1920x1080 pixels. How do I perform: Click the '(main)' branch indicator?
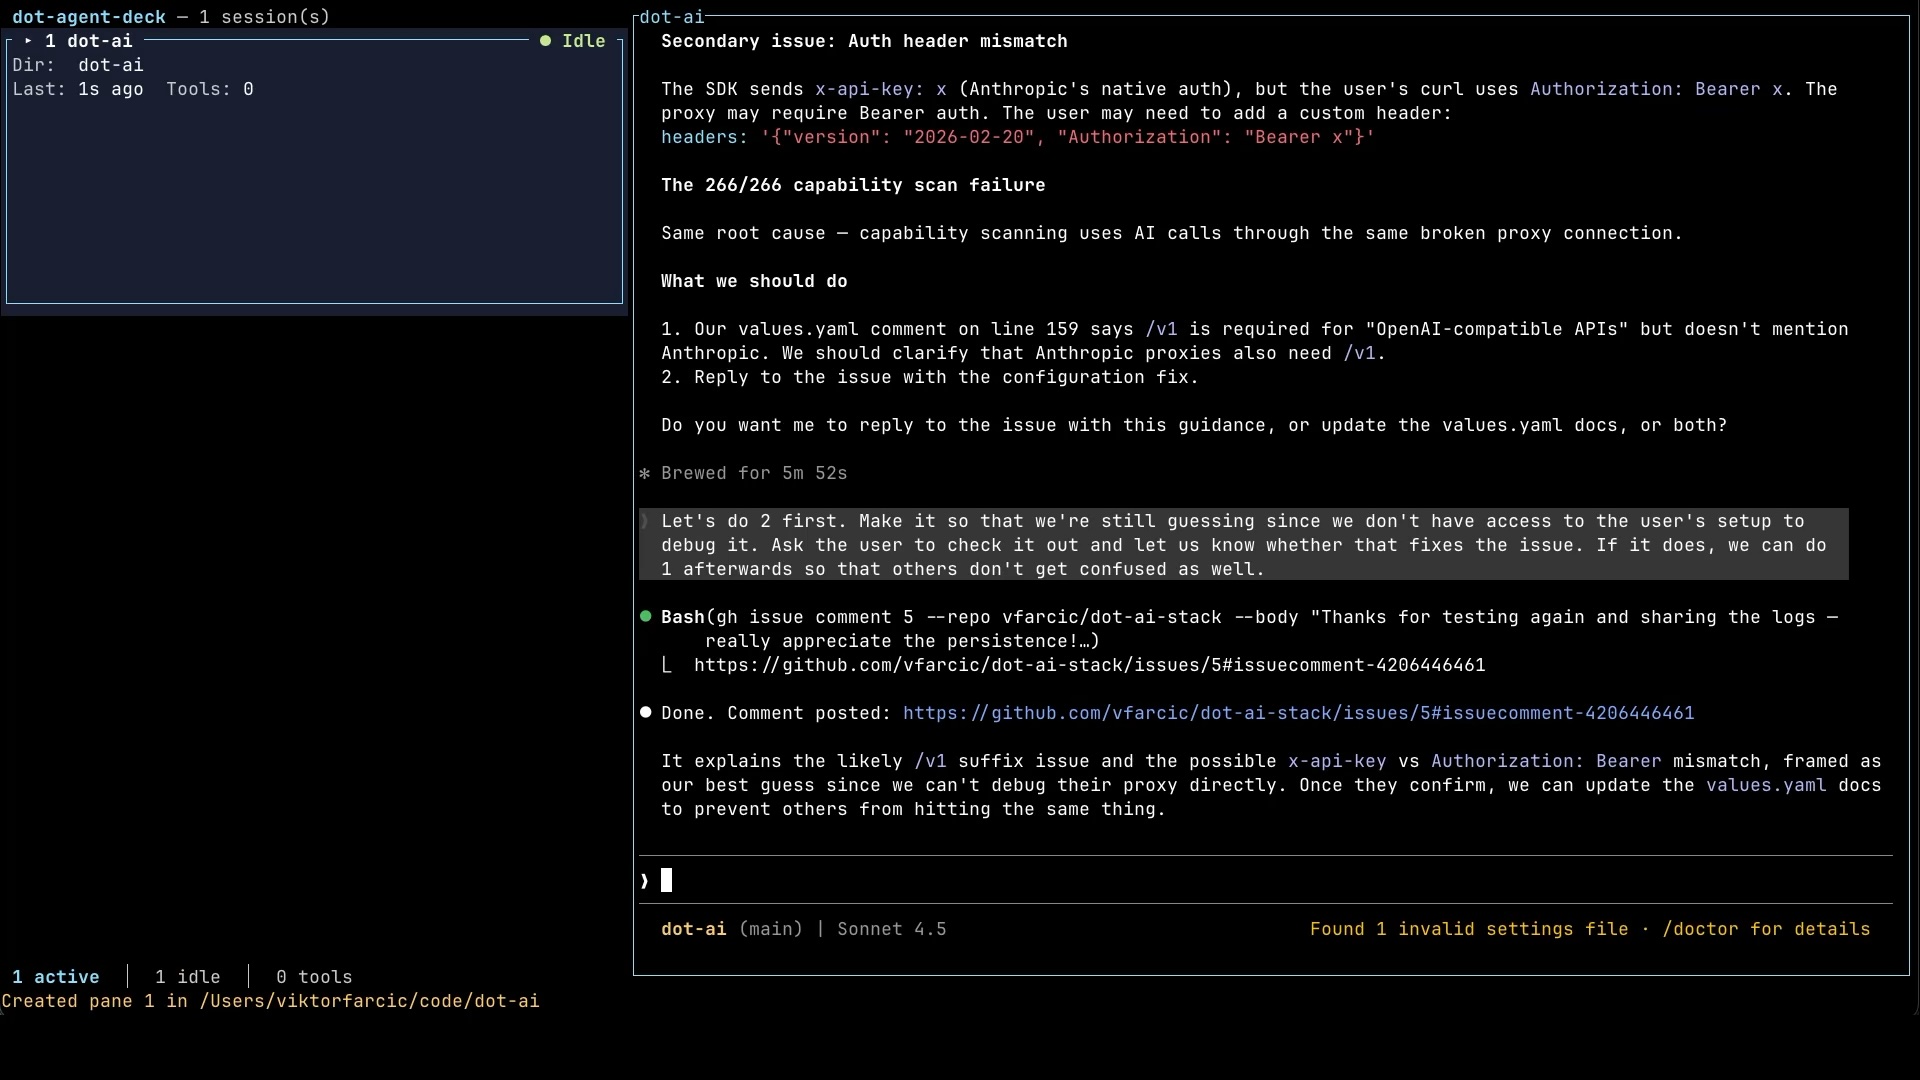(771, 929)
